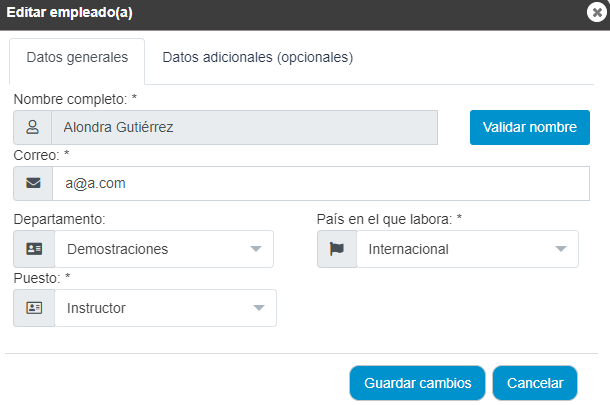Open the País combo box showing Internacional

pos(467,249)
